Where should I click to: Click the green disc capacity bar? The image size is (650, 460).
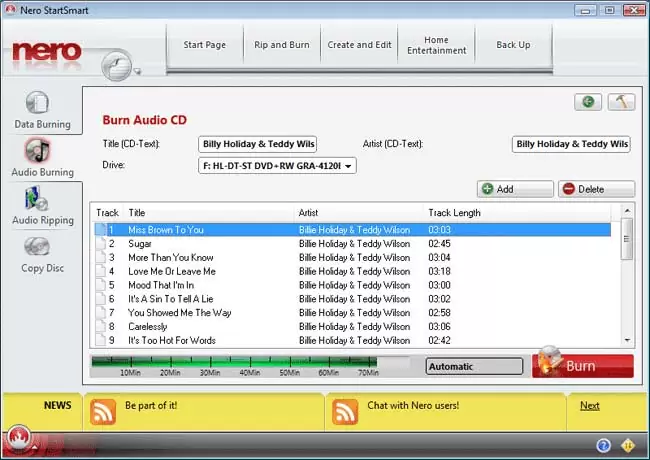point(234,361)
